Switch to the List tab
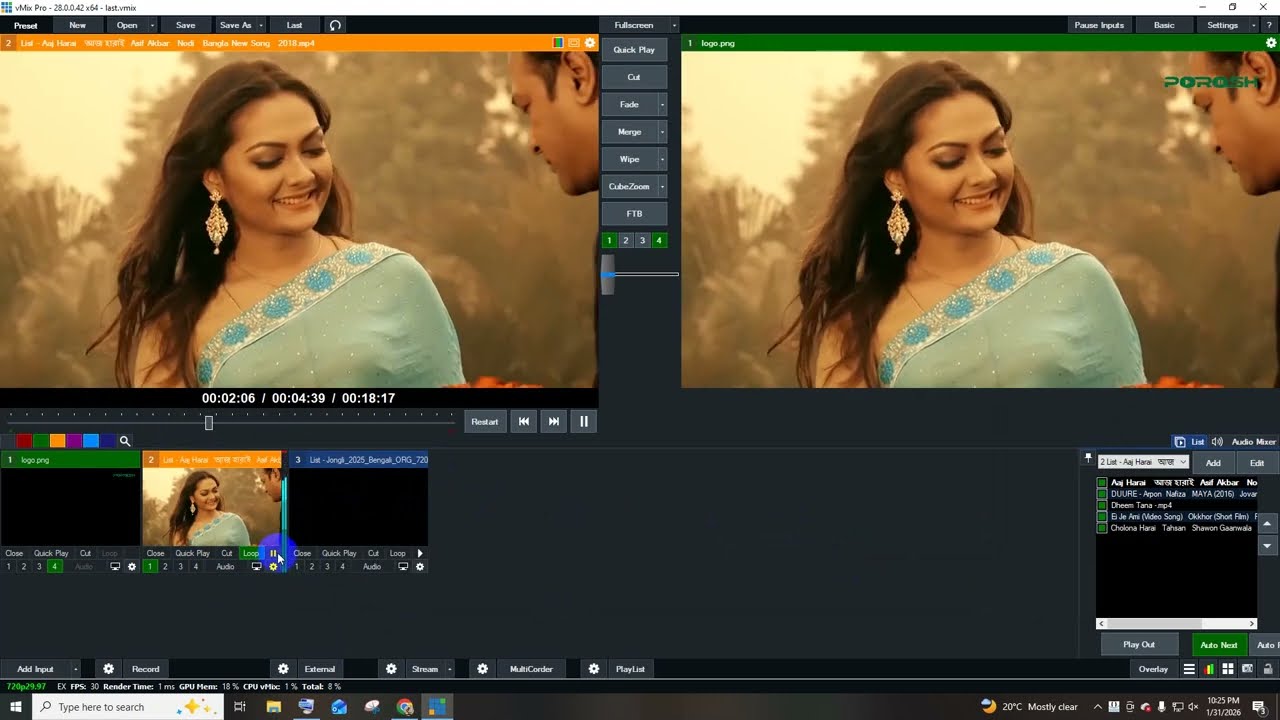This screenshot has width=1280, height=720. 1190,442
